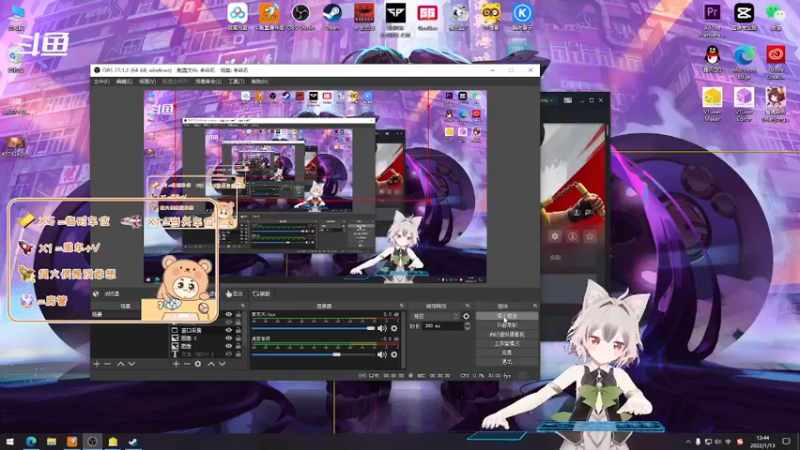Open Microsoft Edge desktop icon
Image resolution: width=800 pixels, height=450 pixels.
(x=744, y=62)
